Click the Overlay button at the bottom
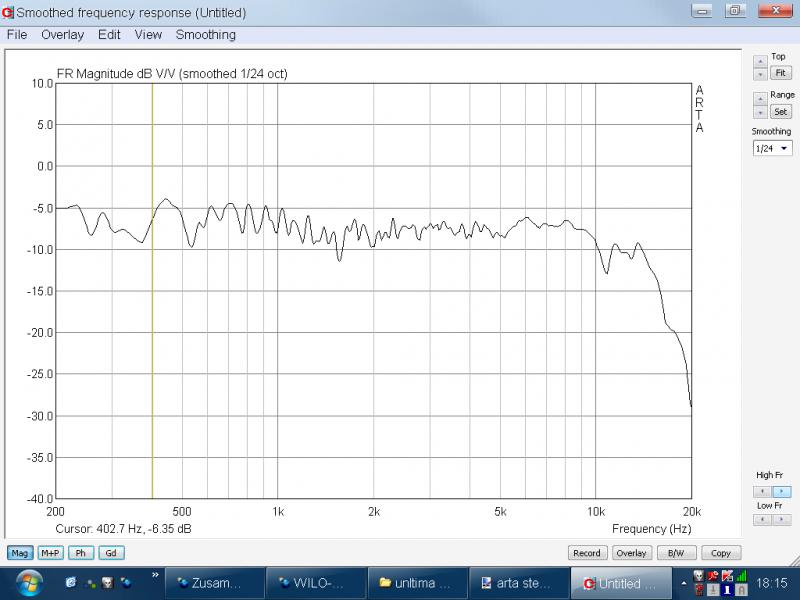Viewport: 800px width, 600px height. click(x=631, y=553)
